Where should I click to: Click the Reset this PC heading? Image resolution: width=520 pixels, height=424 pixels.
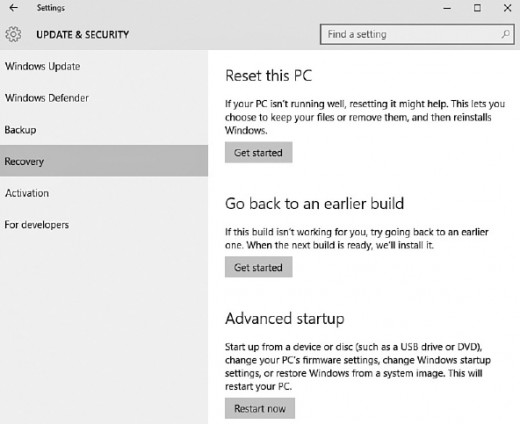tap(269, 75)
